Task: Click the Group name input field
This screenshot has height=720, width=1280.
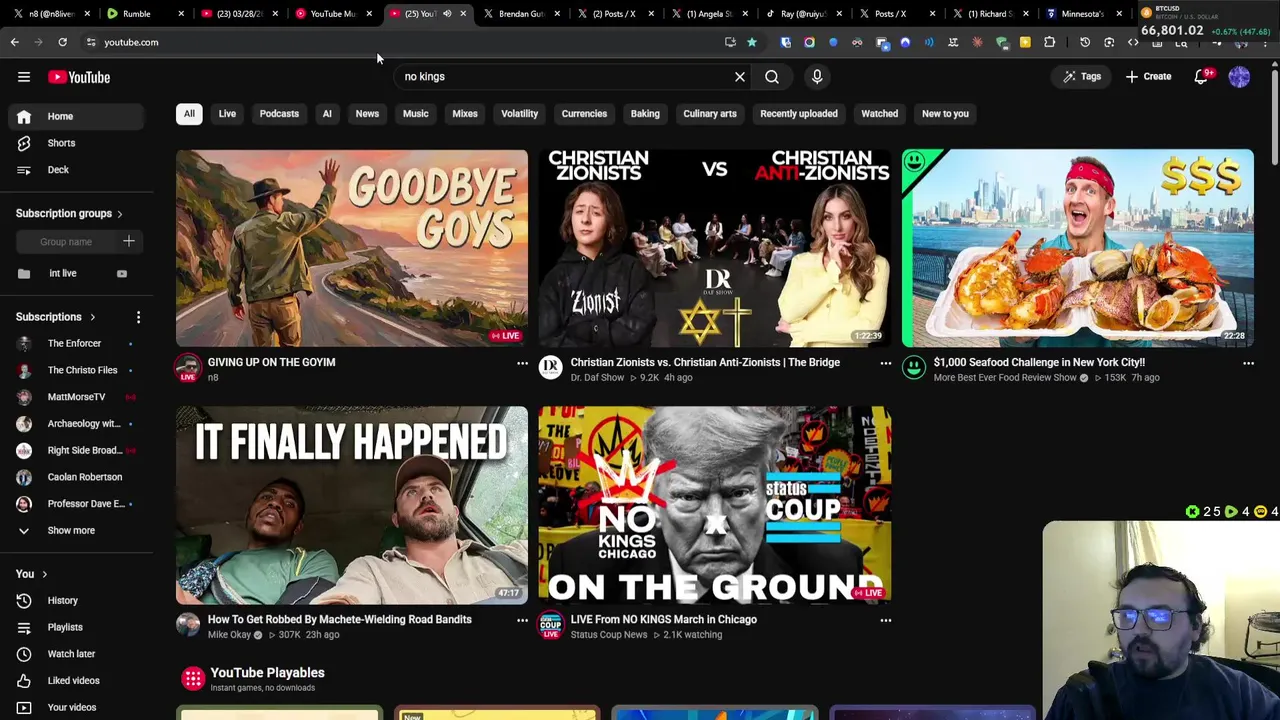Action: point(66,242)
